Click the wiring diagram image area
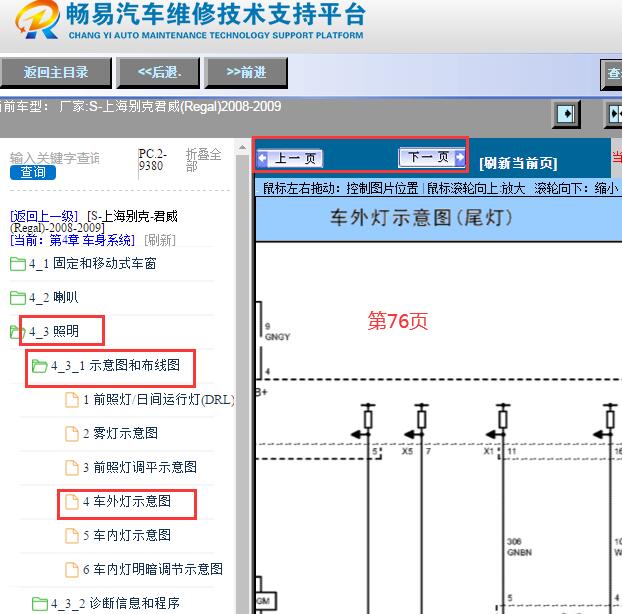Viewport: 622px width, 614px height. [439, 428]
